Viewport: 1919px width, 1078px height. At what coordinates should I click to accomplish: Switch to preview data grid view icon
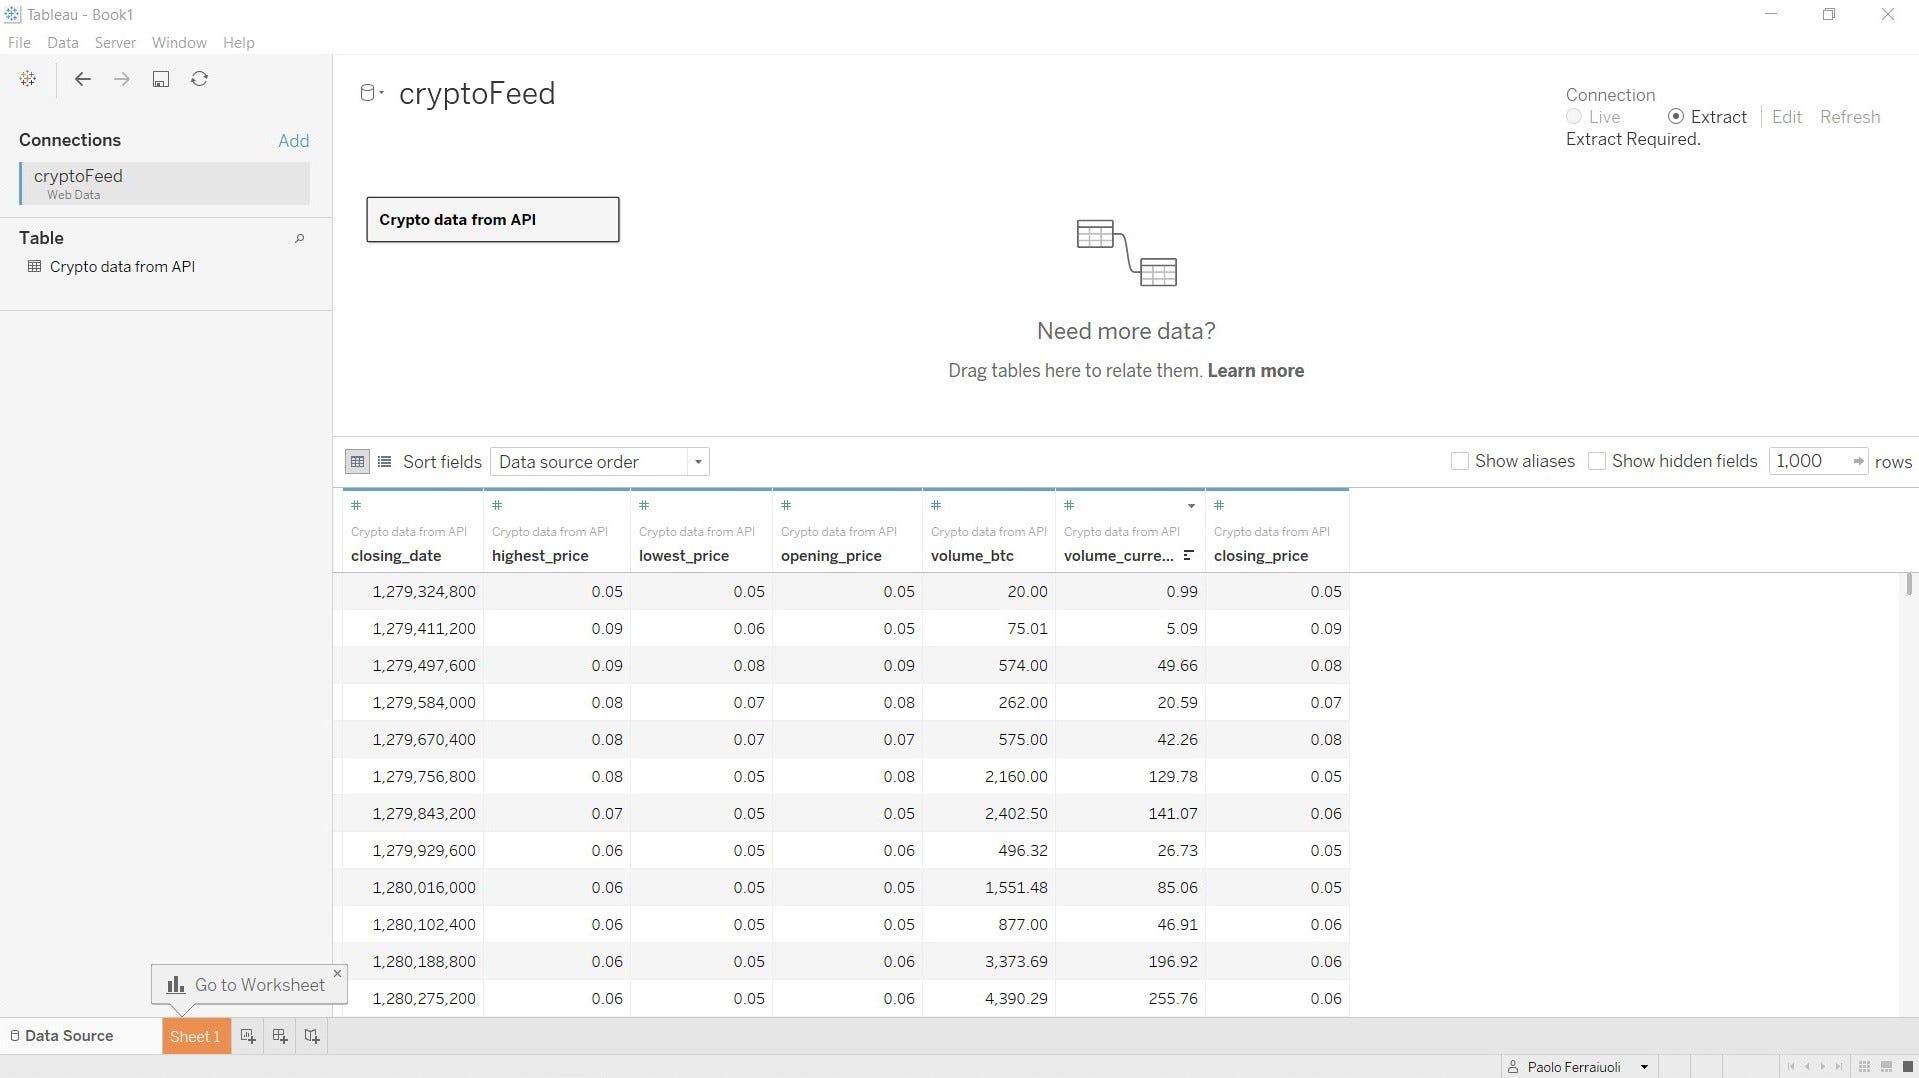357,461
